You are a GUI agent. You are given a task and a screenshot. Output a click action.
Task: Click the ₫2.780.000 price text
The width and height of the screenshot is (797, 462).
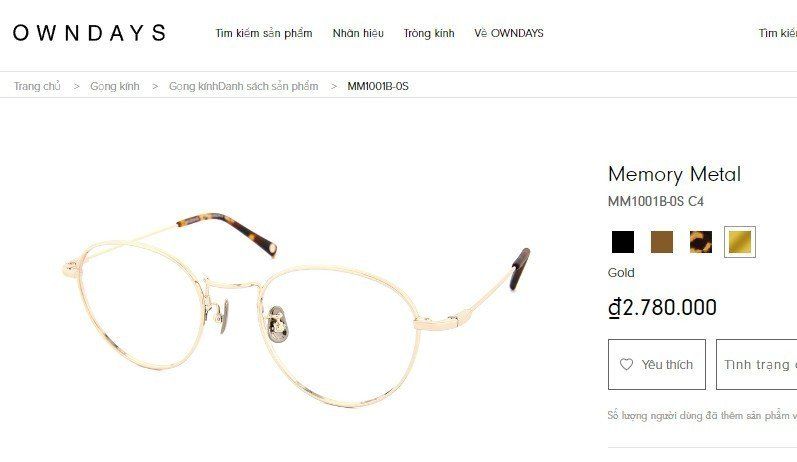coord(662,307)
